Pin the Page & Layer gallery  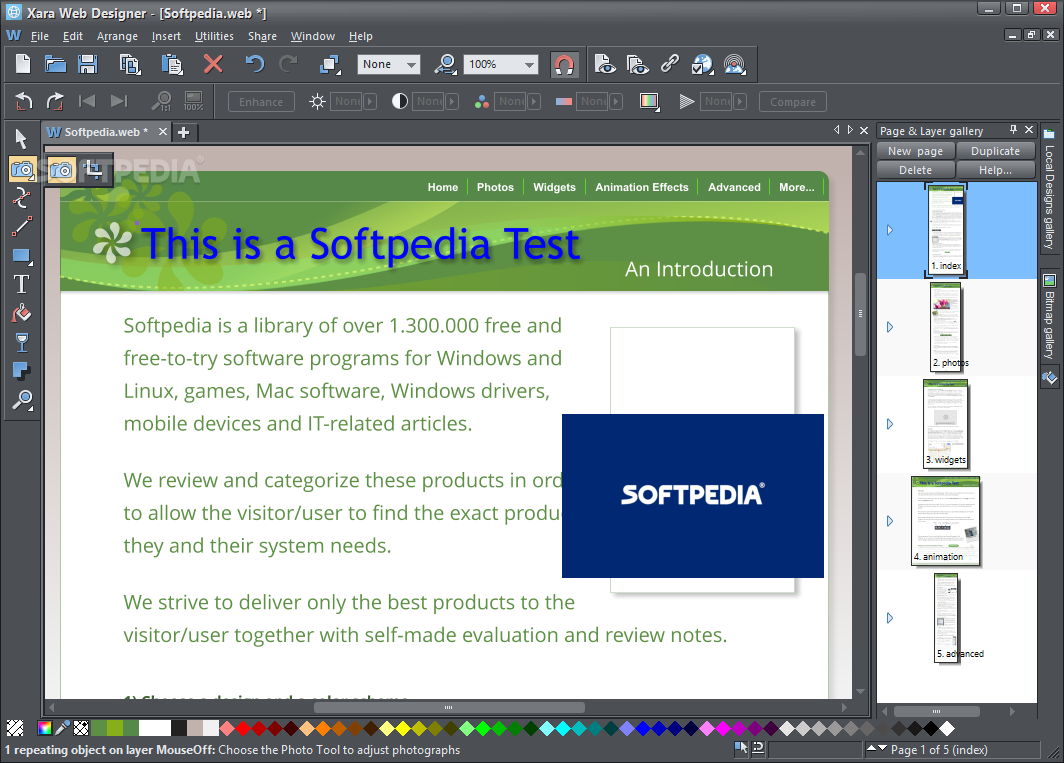click(x=1013, y=129)
